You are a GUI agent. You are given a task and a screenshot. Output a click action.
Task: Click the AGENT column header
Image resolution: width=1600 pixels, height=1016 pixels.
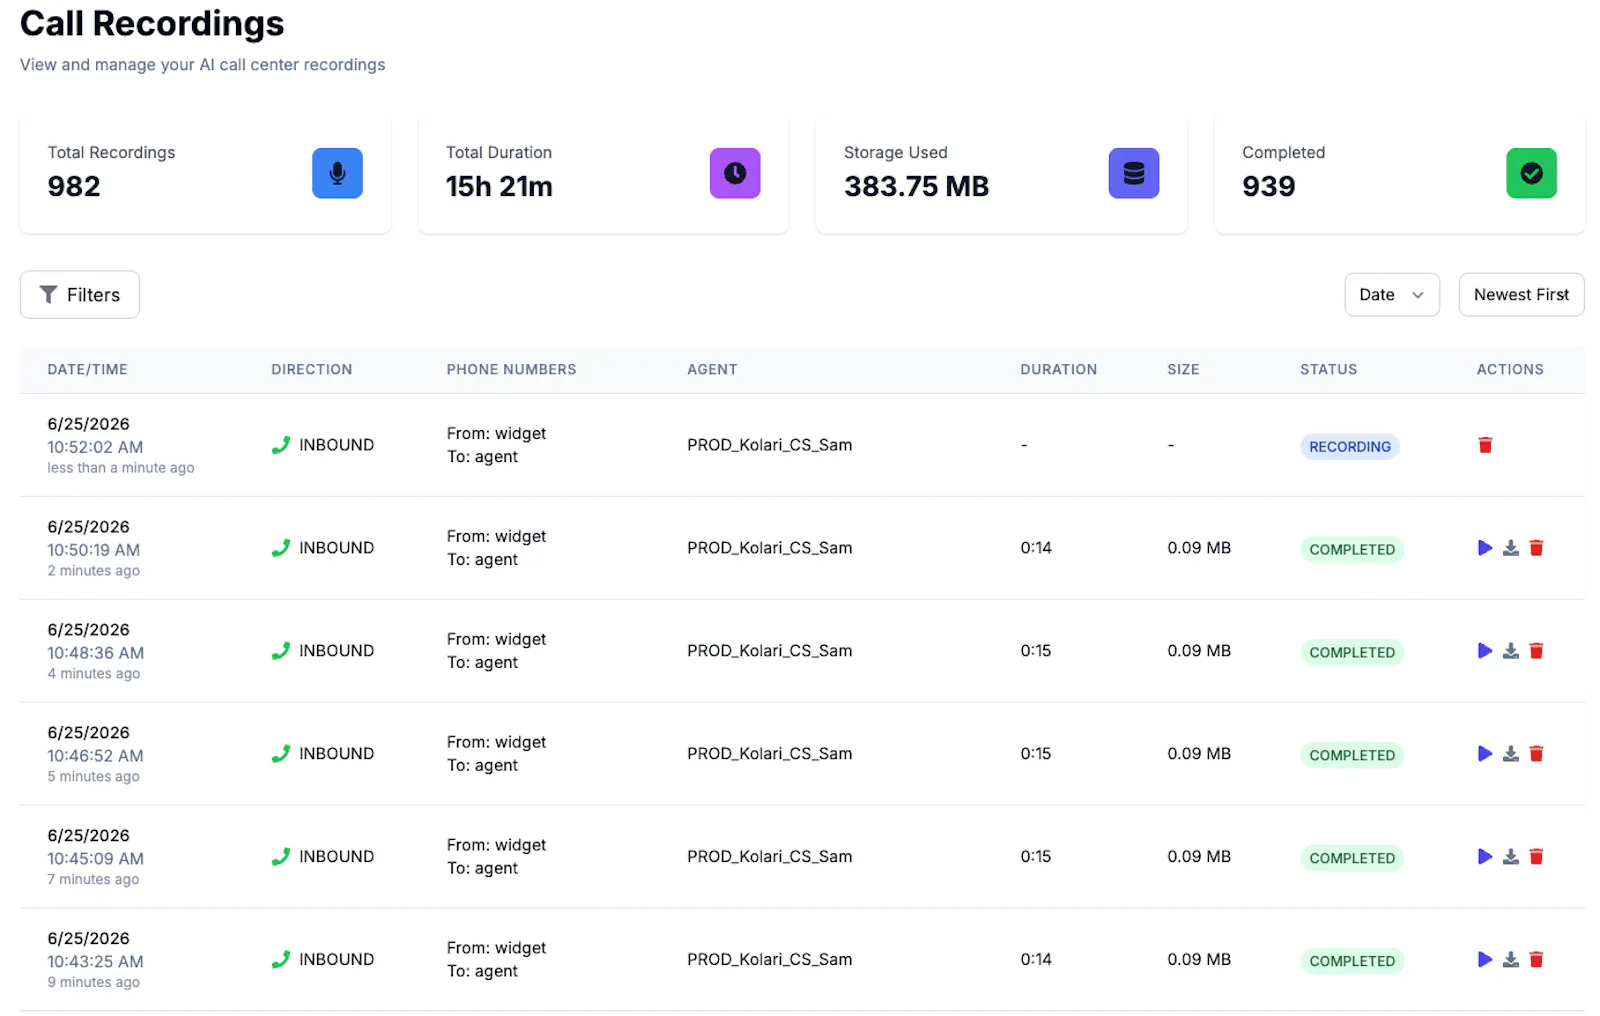[712, 370]
